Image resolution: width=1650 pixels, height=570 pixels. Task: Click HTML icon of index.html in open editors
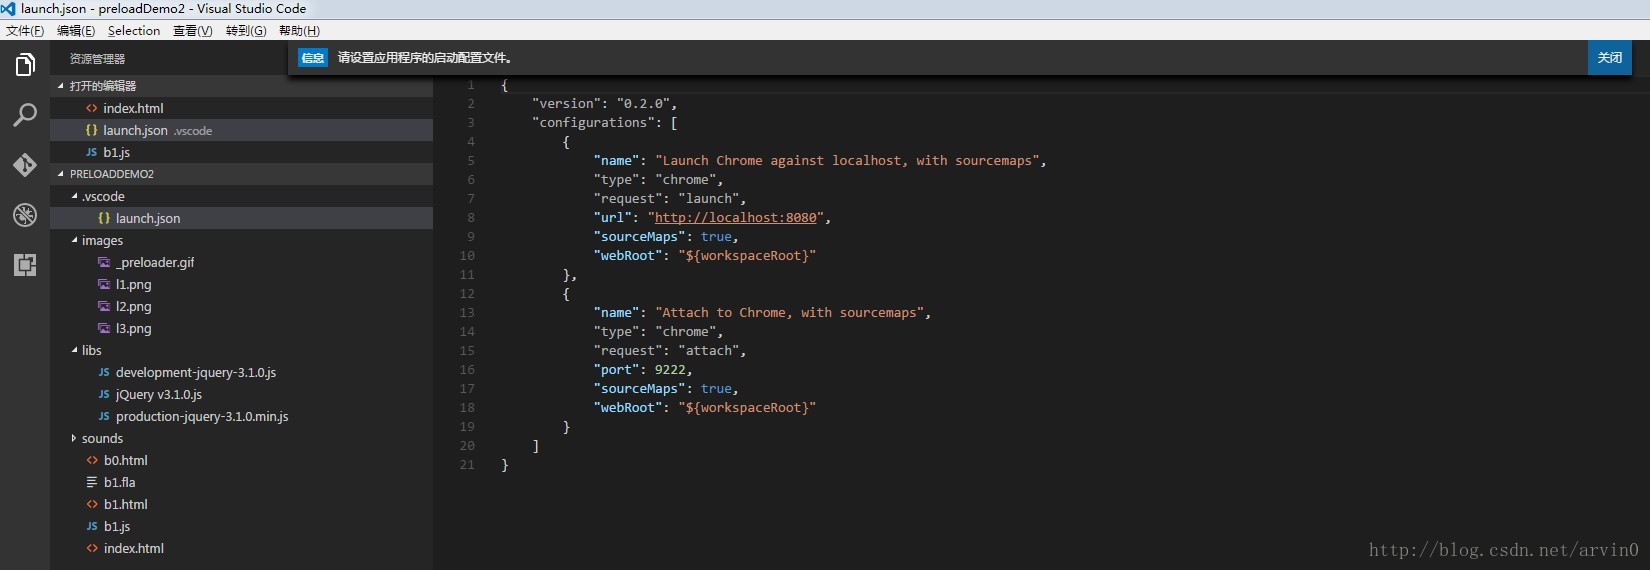tap(91, 108)
